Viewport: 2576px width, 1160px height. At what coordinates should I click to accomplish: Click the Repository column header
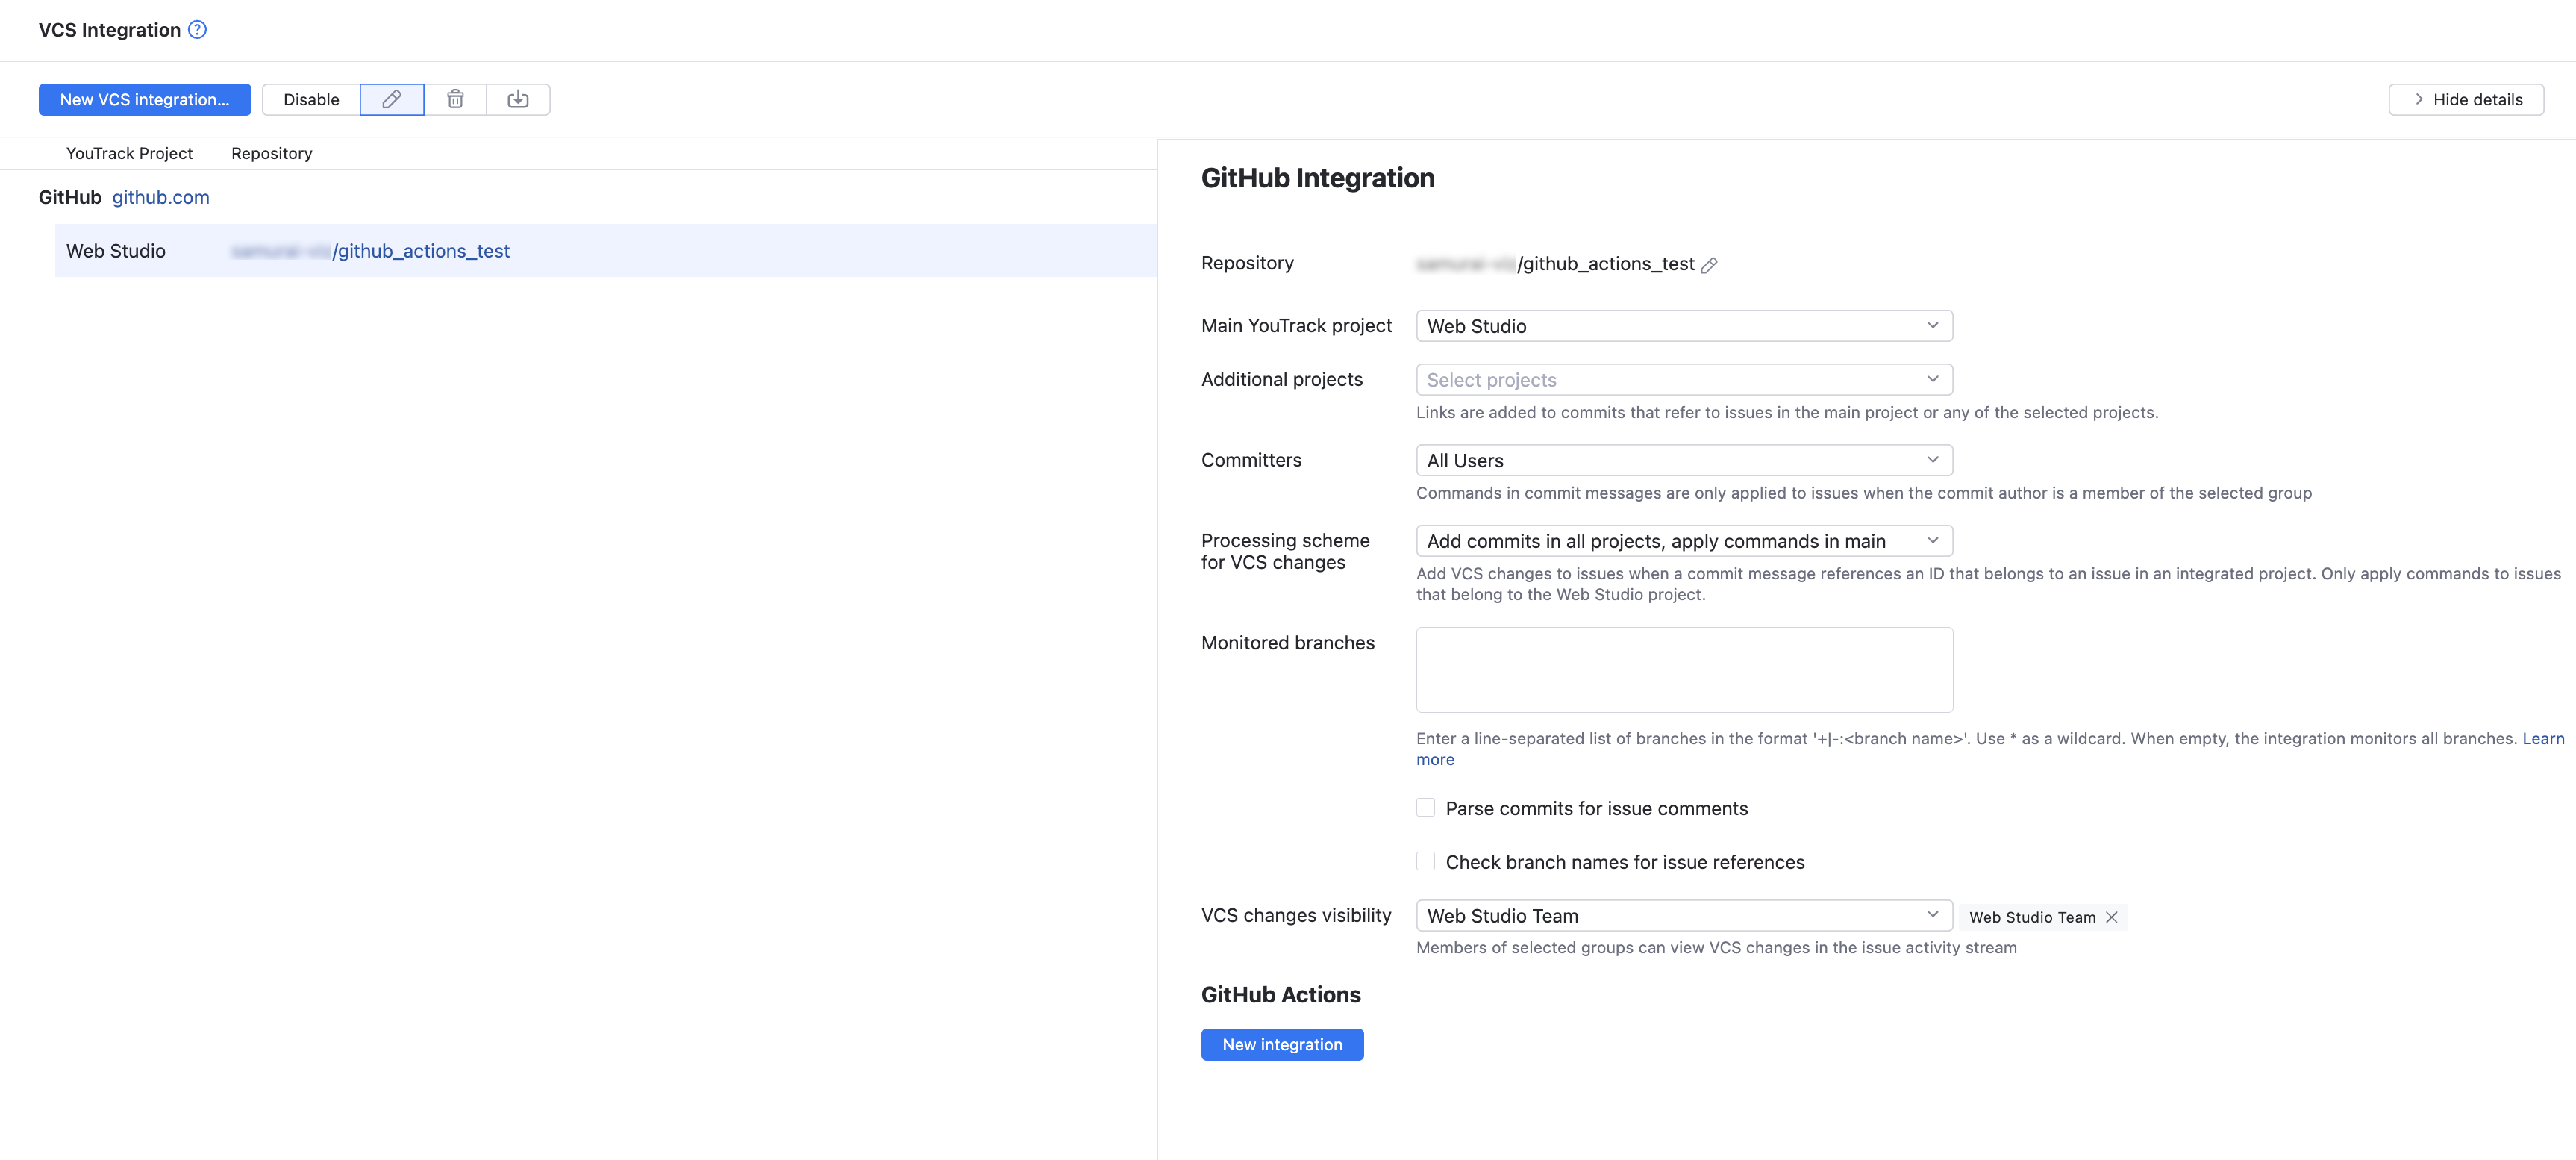272,153
